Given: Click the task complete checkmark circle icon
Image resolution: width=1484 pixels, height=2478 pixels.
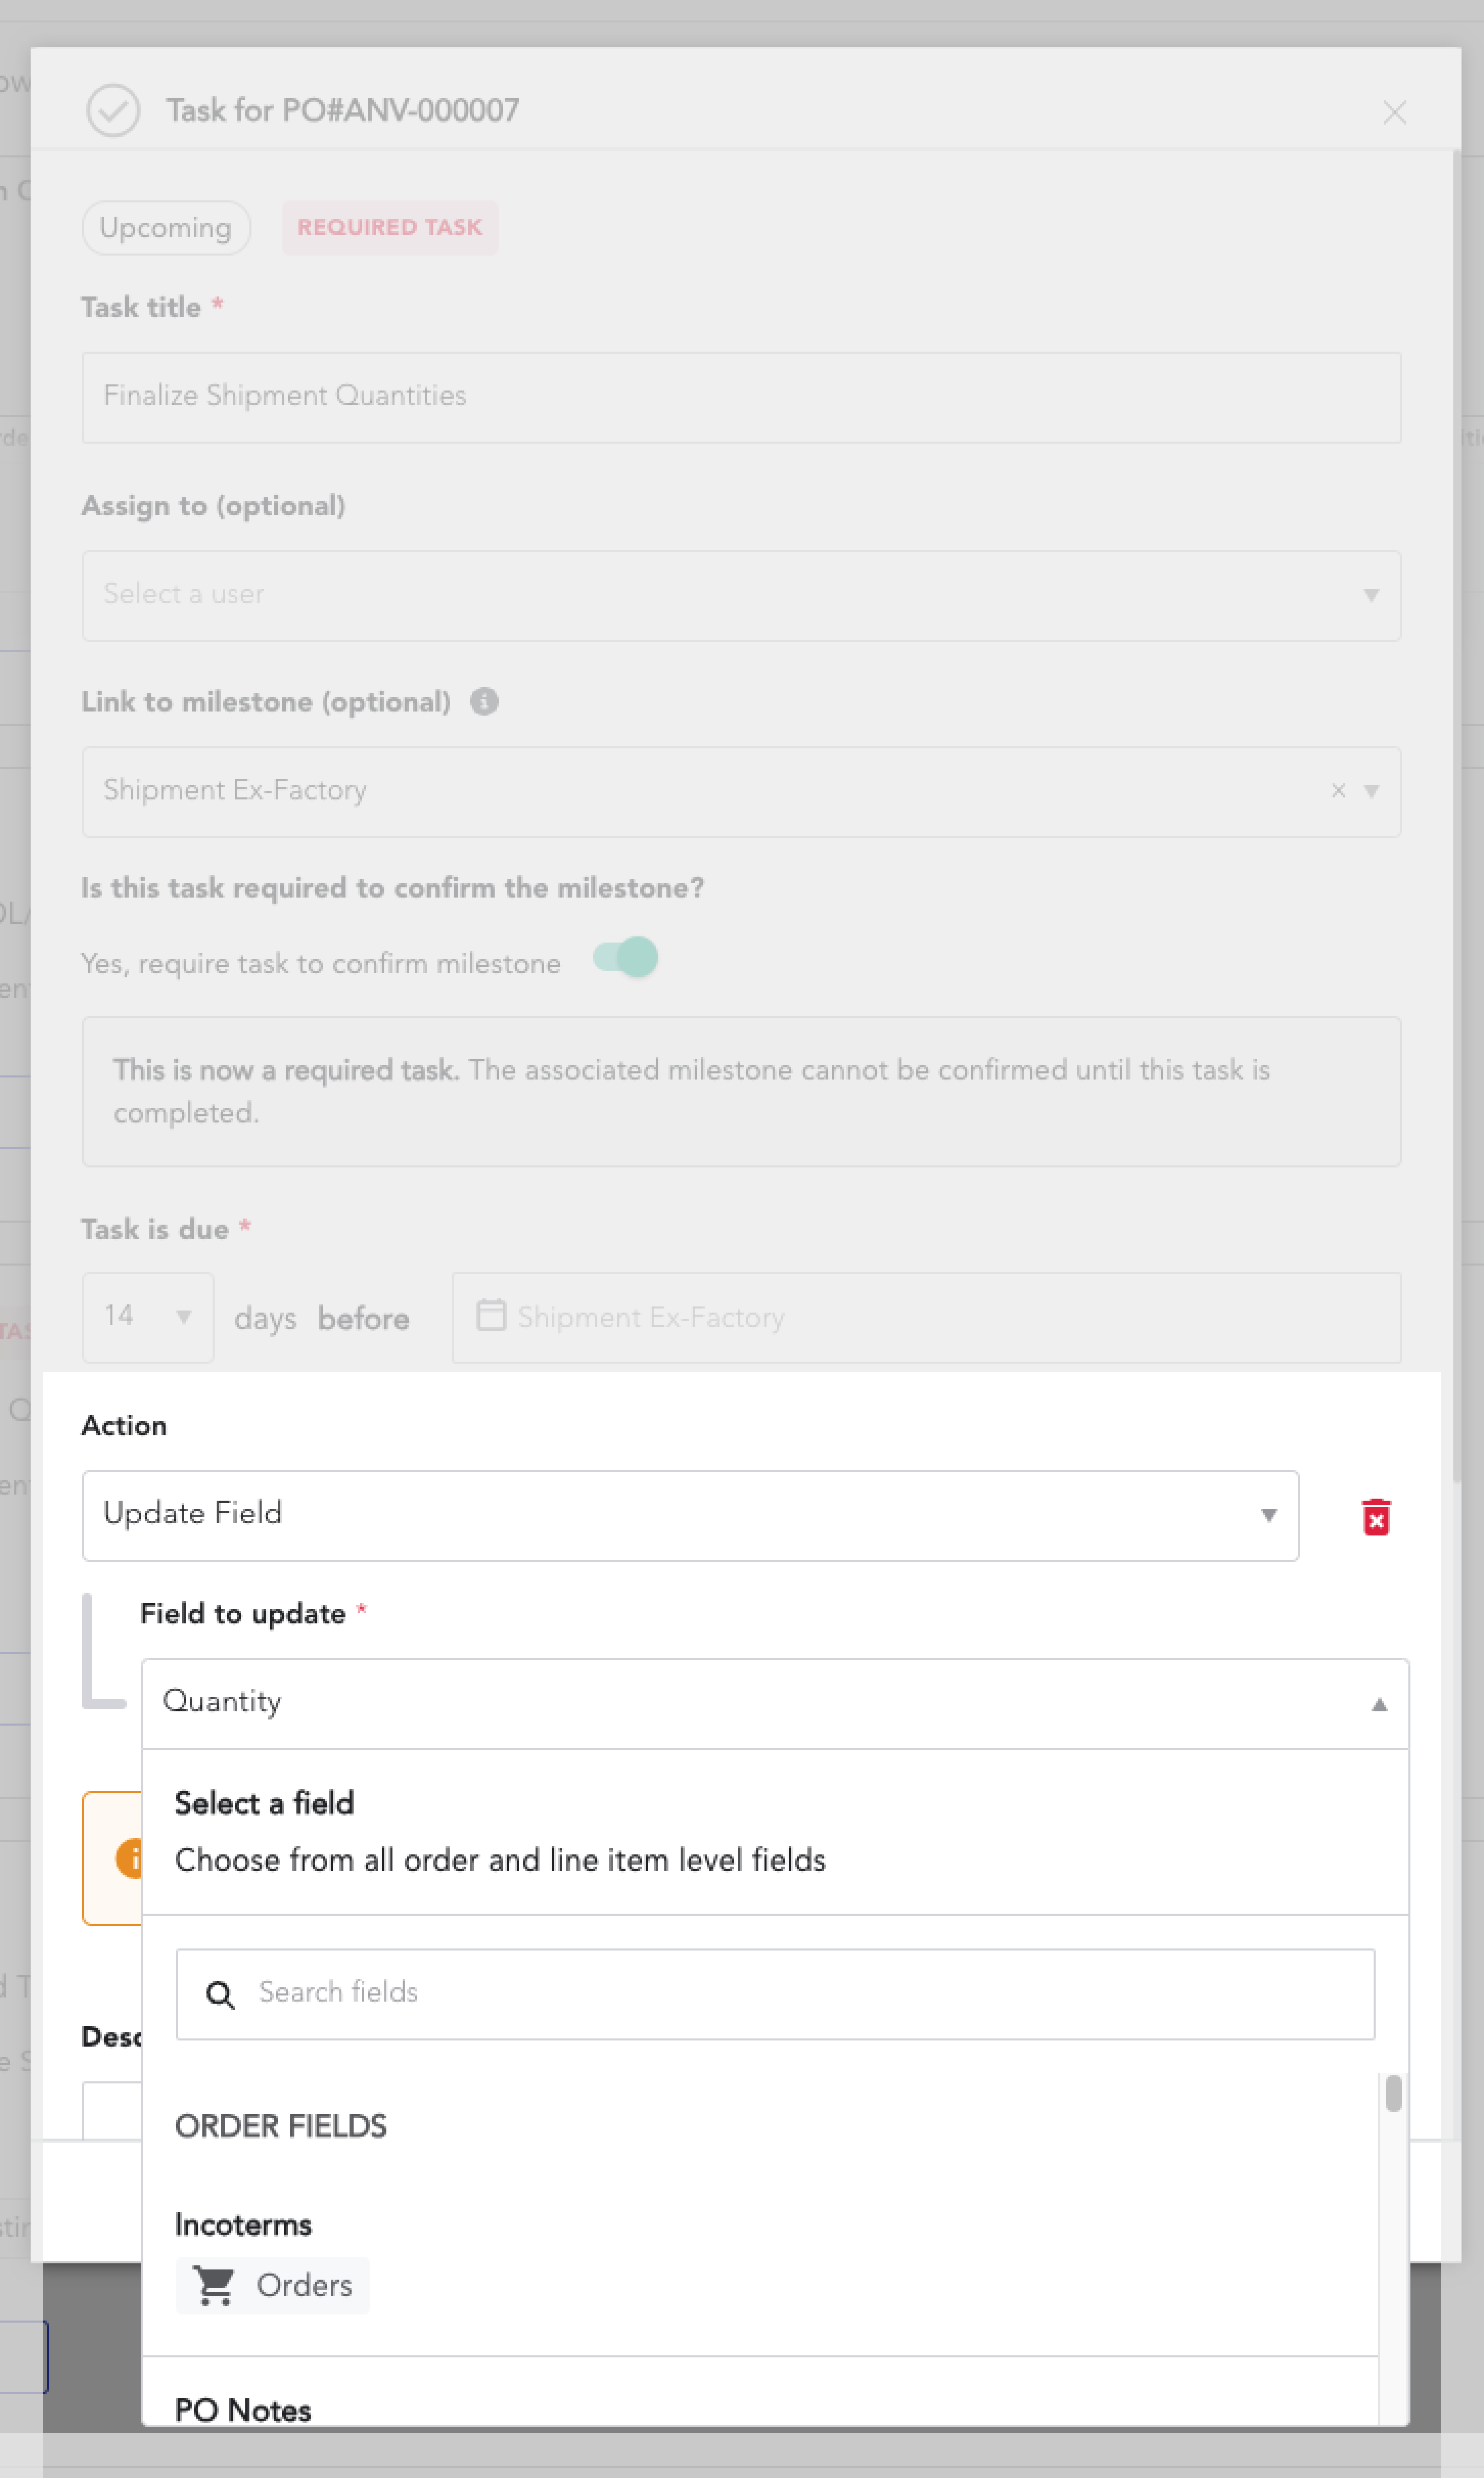Looking at the screenshot, I should [113, 110].
